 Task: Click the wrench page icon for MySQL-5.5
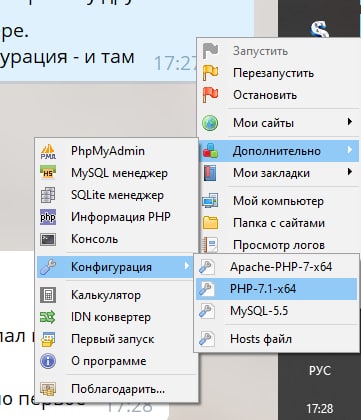click(207, 311)
